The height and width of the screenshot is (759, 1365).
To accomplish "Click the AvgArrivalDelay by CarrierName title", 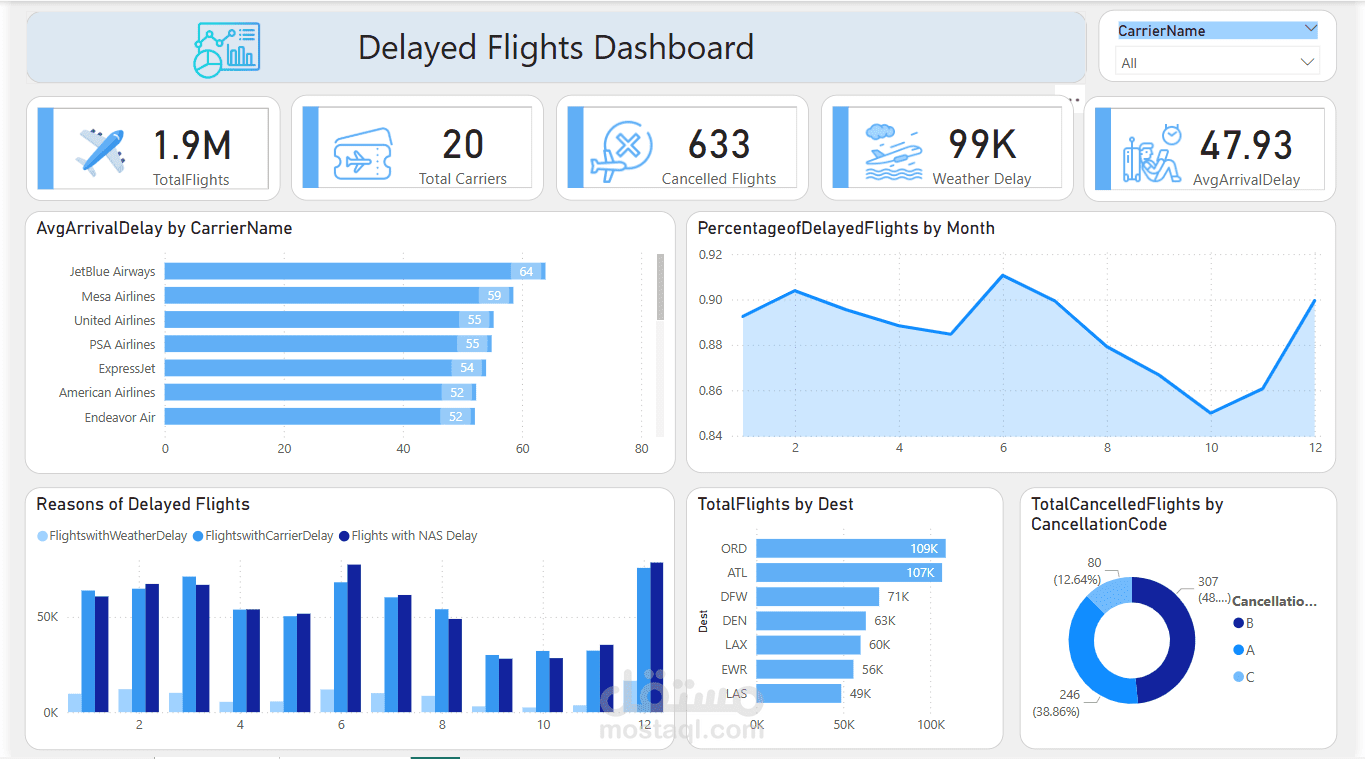I will pos(164,228).
